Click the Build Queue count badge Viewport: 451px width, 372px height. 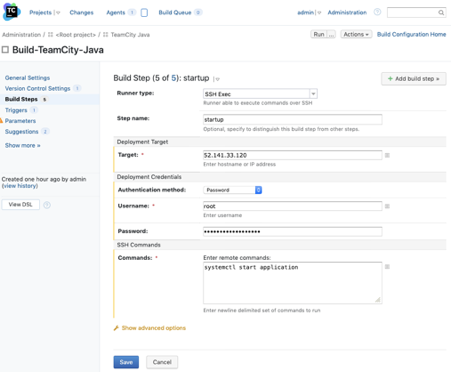198,13
